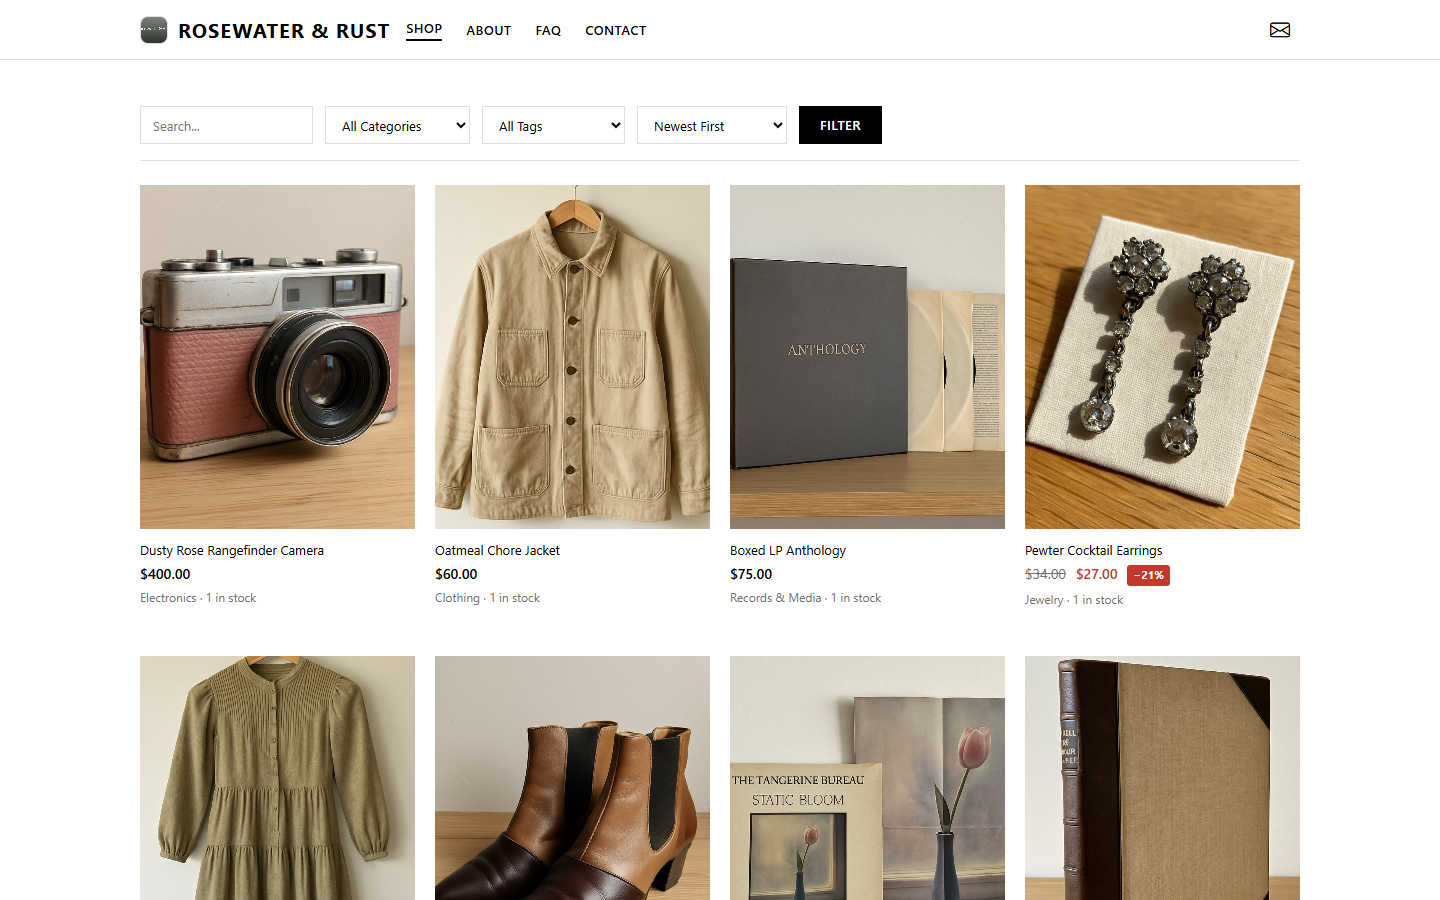Click the $60.00 price

(456, 574)
